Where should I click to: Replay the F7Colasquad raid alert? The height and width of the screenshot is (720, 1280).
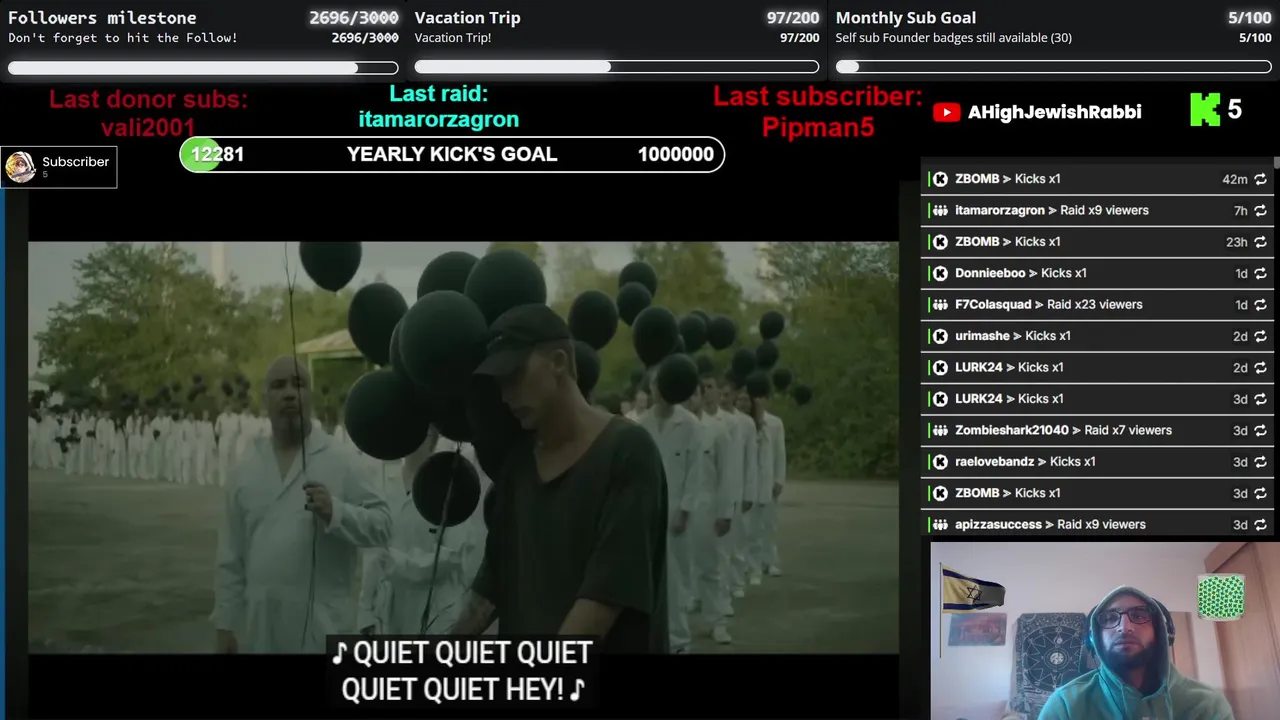(1260, 305)
